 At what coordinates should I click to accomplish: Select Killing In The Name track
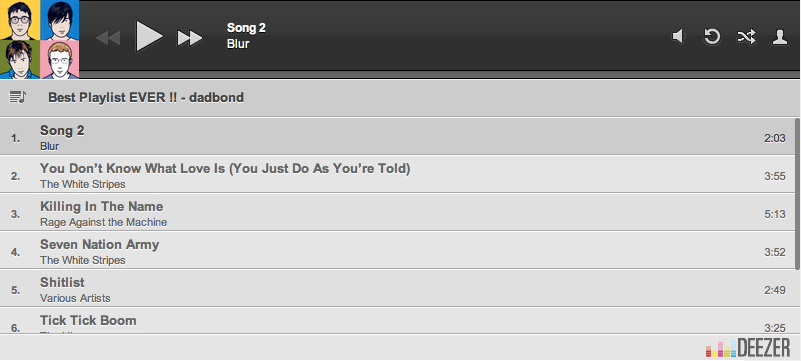[397, 212]
